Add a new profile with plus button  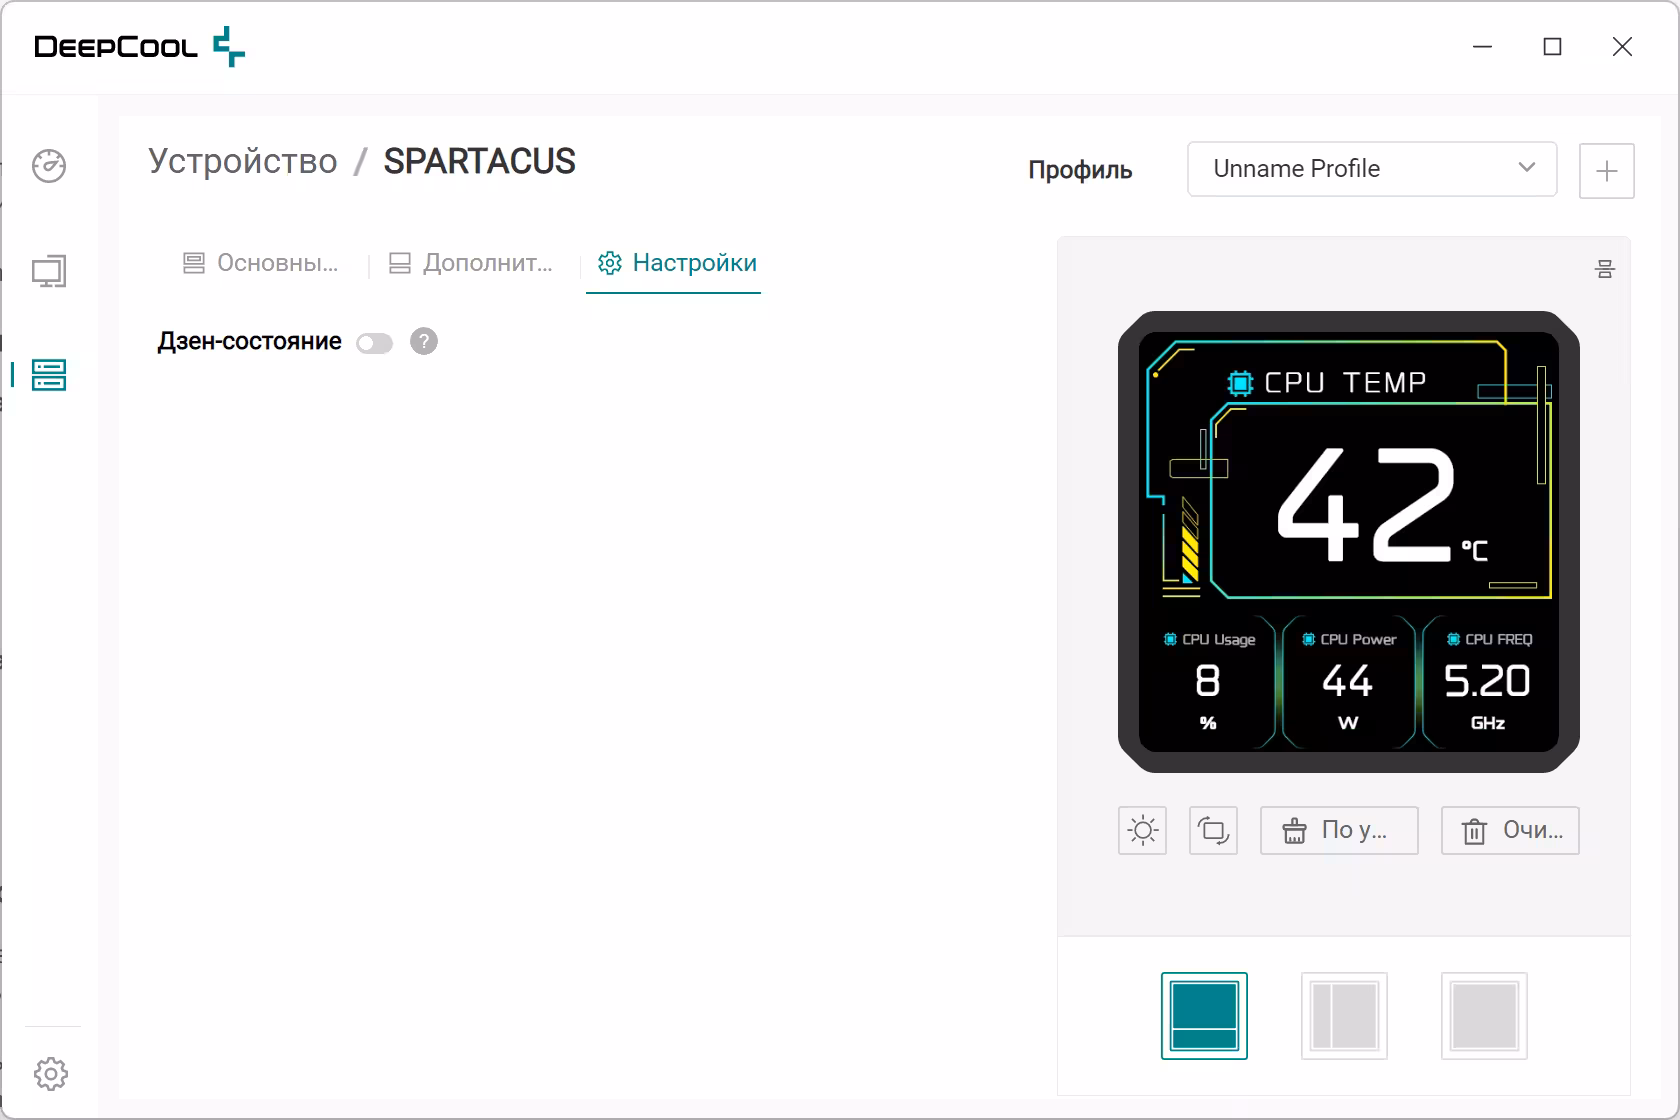click(x=1607, y=171)
